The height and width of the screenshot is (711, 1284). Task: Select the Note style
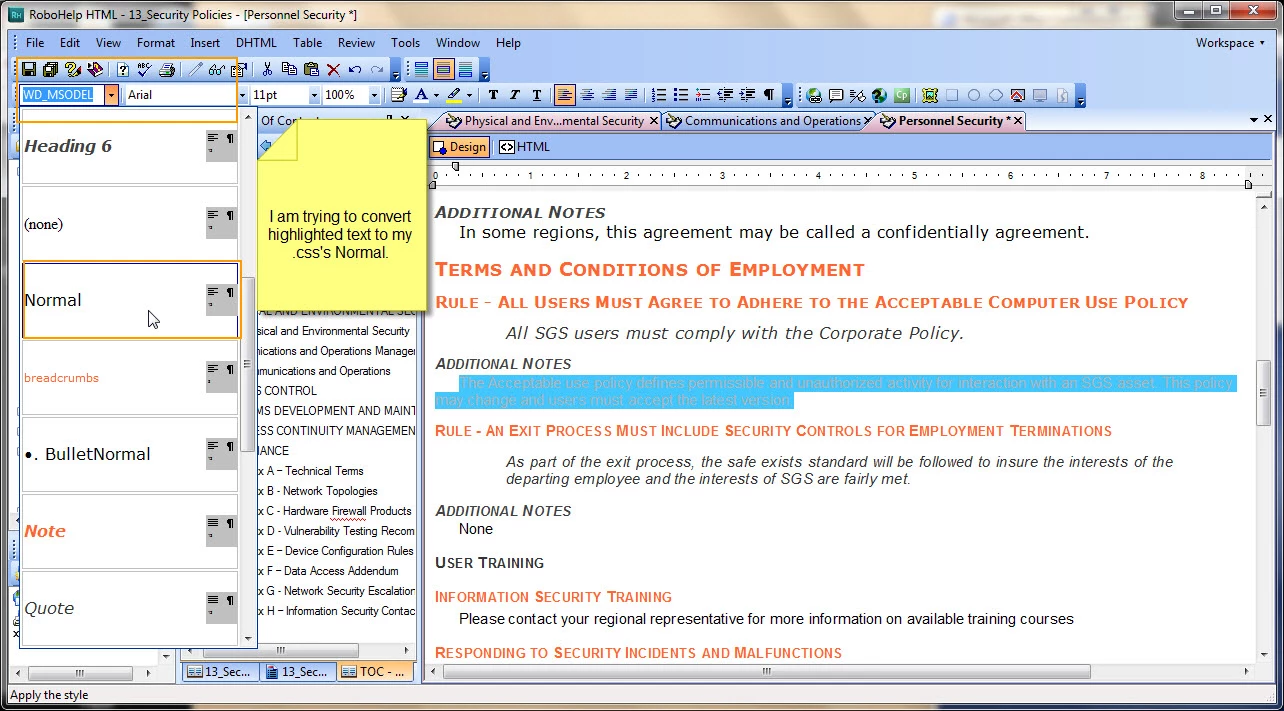[131, 531]
